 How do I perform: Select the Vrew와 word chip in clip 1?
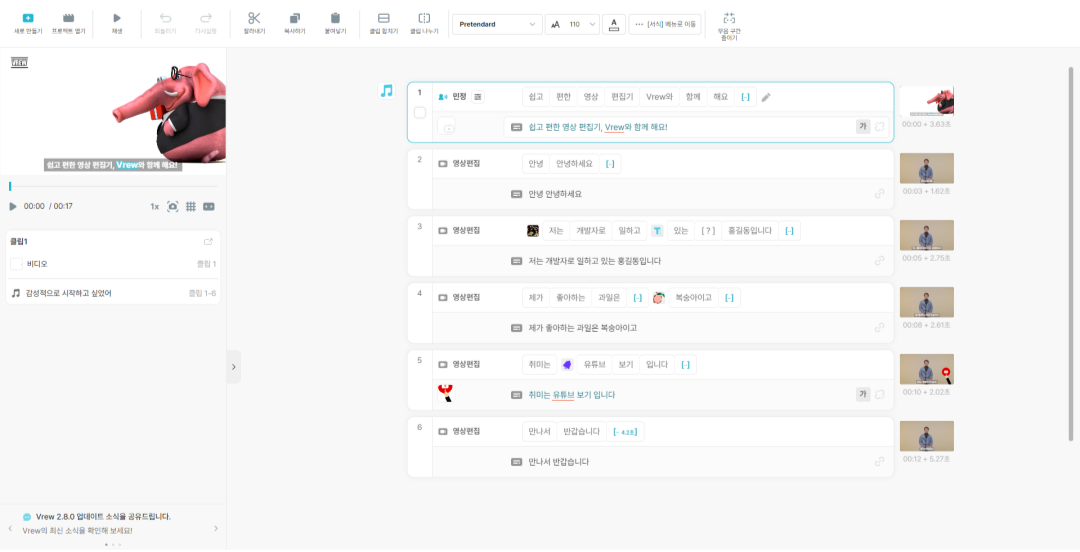[x=659, y=97]
